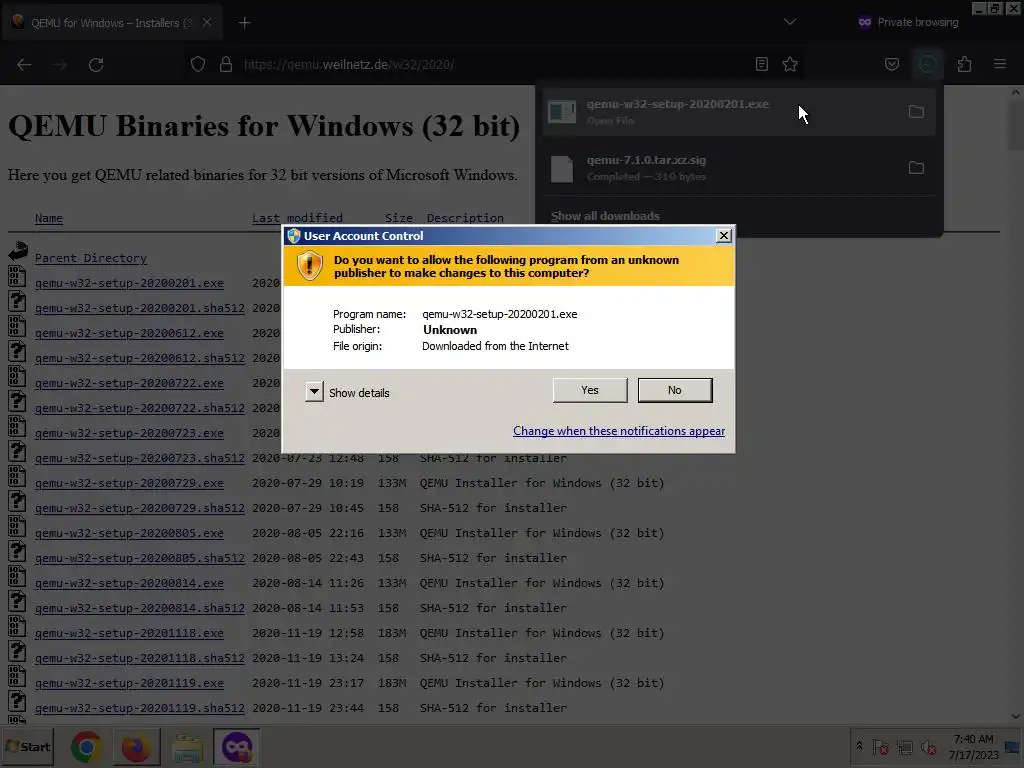This screenshot has width=1024, height=768.
Task: Click the Parent Directory back-arrow icon
Action: (x=18, y=251)
